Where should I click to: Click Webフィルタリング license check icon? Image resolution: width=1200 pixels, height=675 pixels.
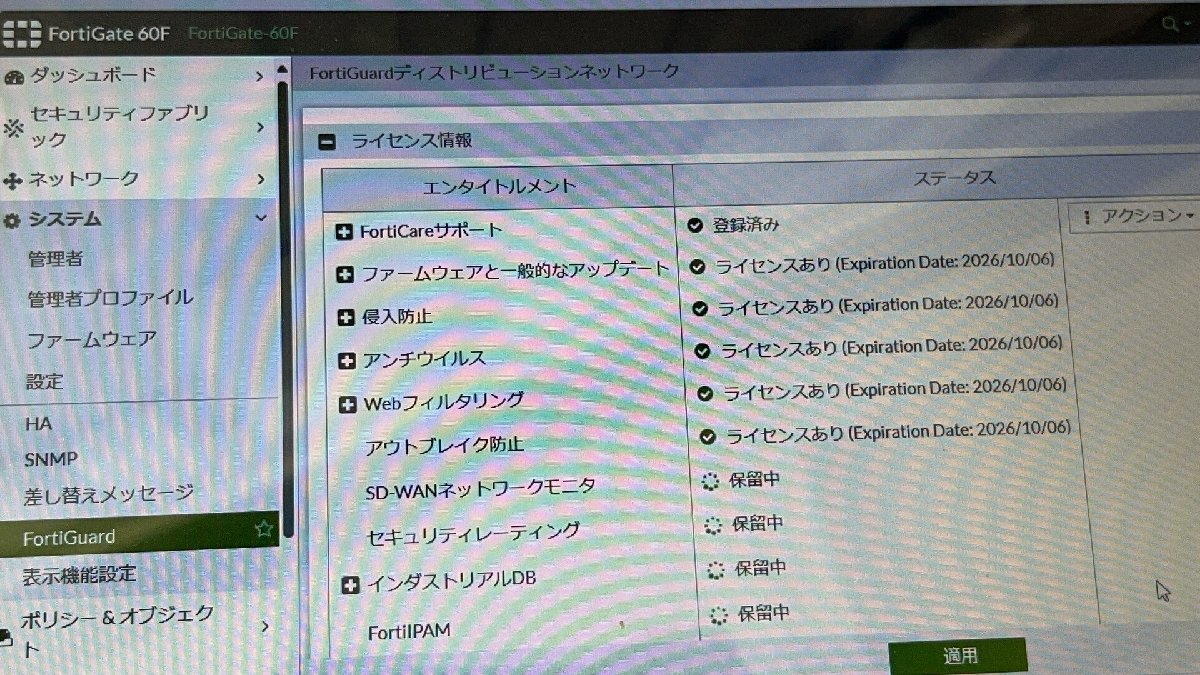click(705, 393)
